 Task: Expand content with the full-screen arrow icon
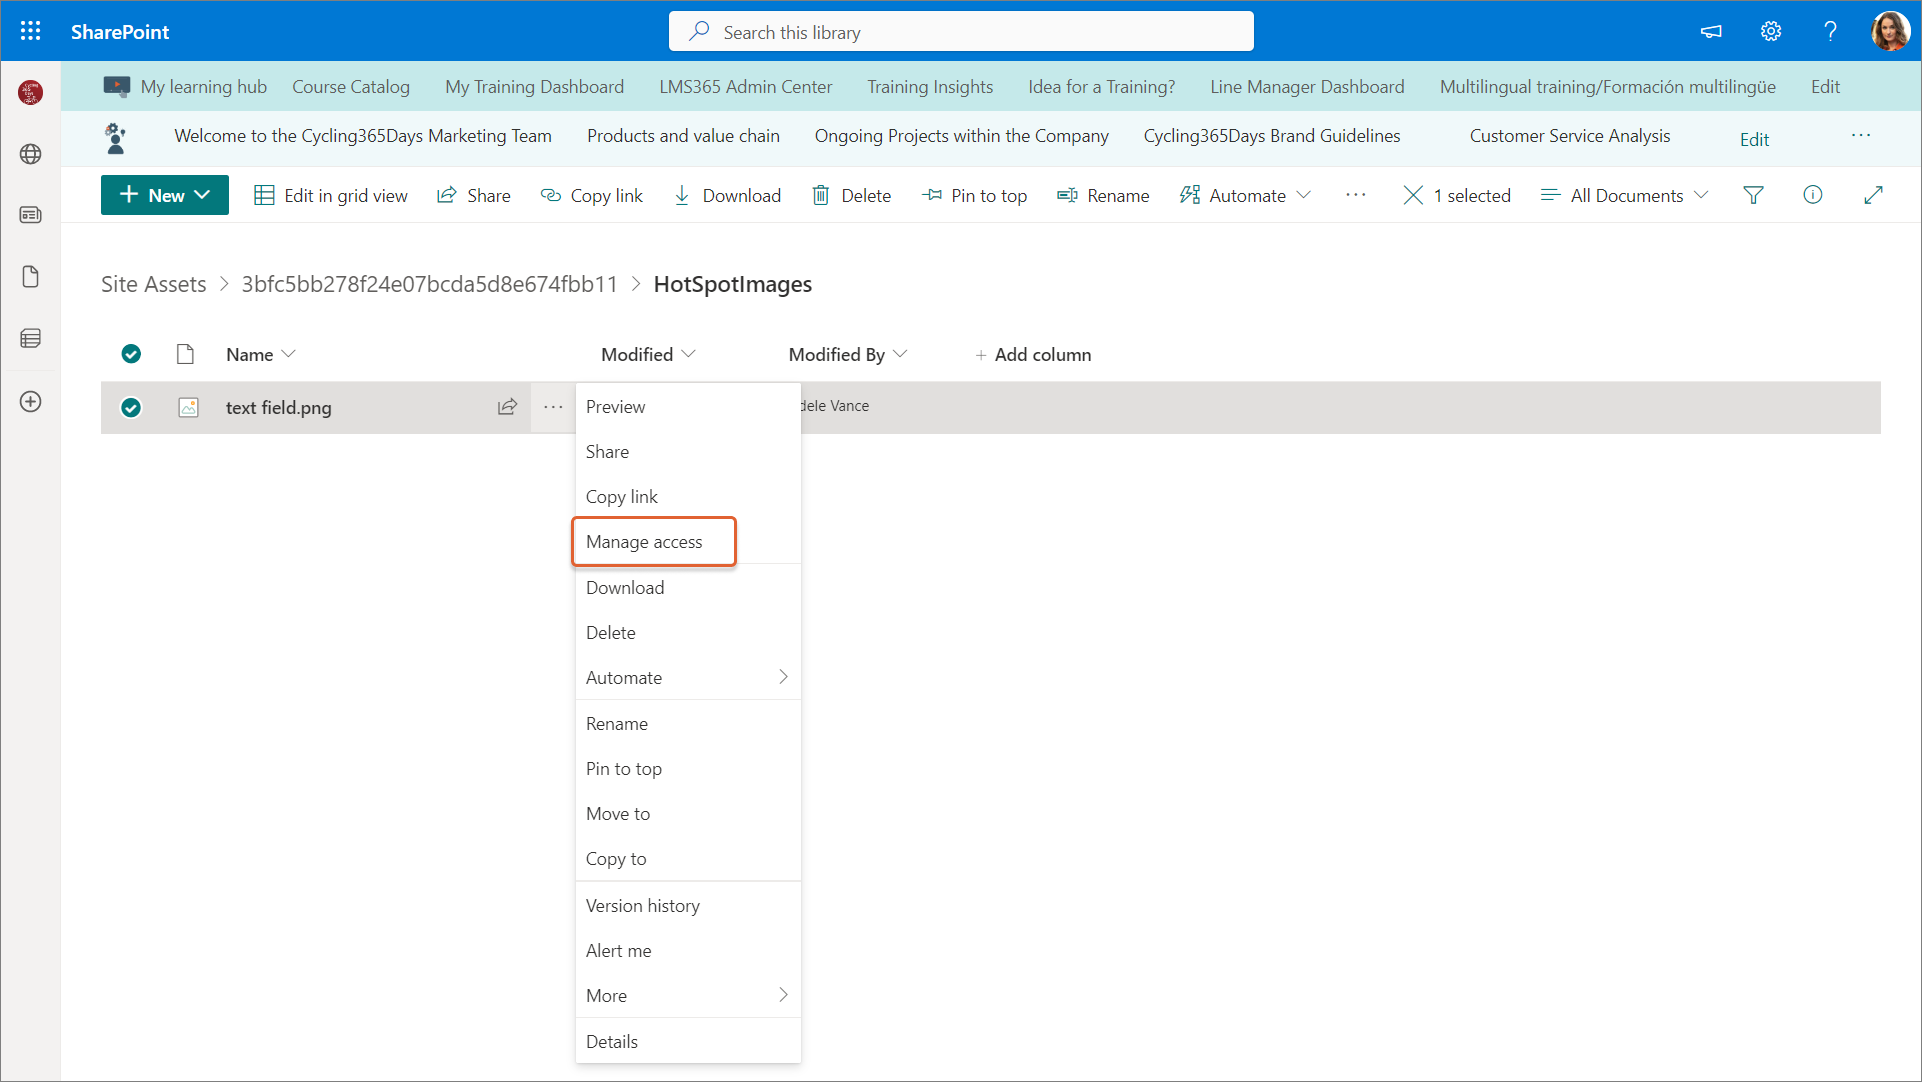pos(1873,195)
